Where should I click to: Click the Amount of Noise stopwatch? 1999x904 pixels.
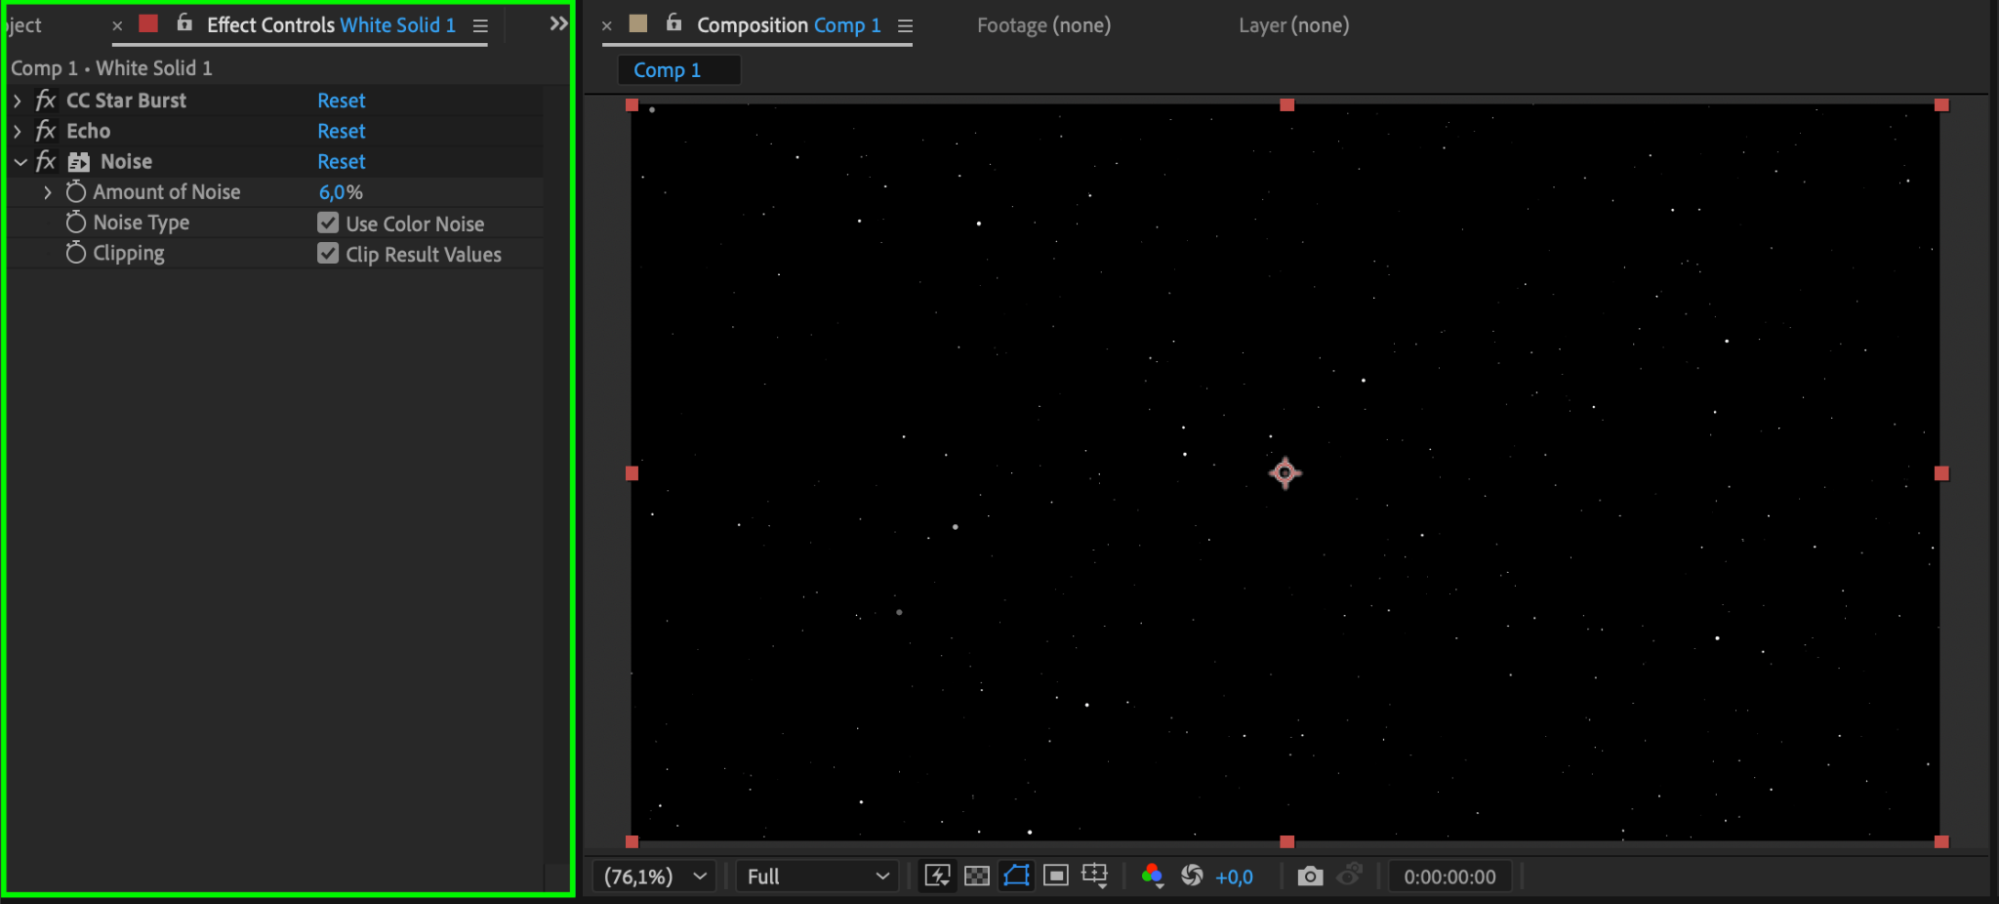pyautogui.click(x=76, y=192)
